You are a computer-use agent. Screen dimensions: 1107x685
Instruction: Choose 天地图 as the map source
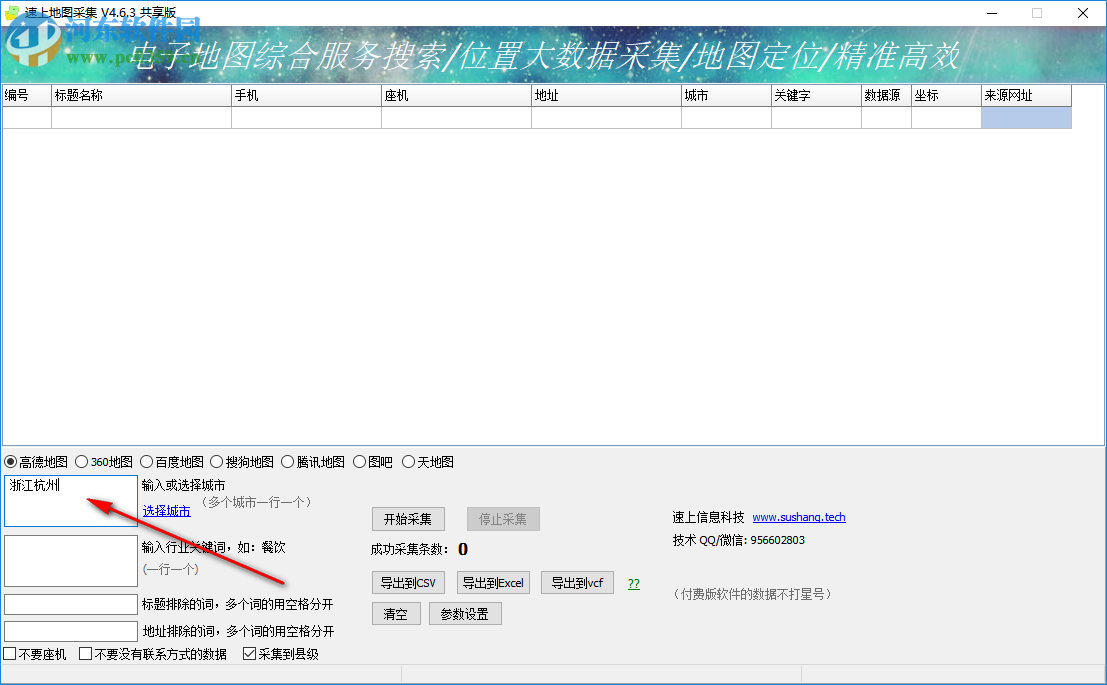409,461
